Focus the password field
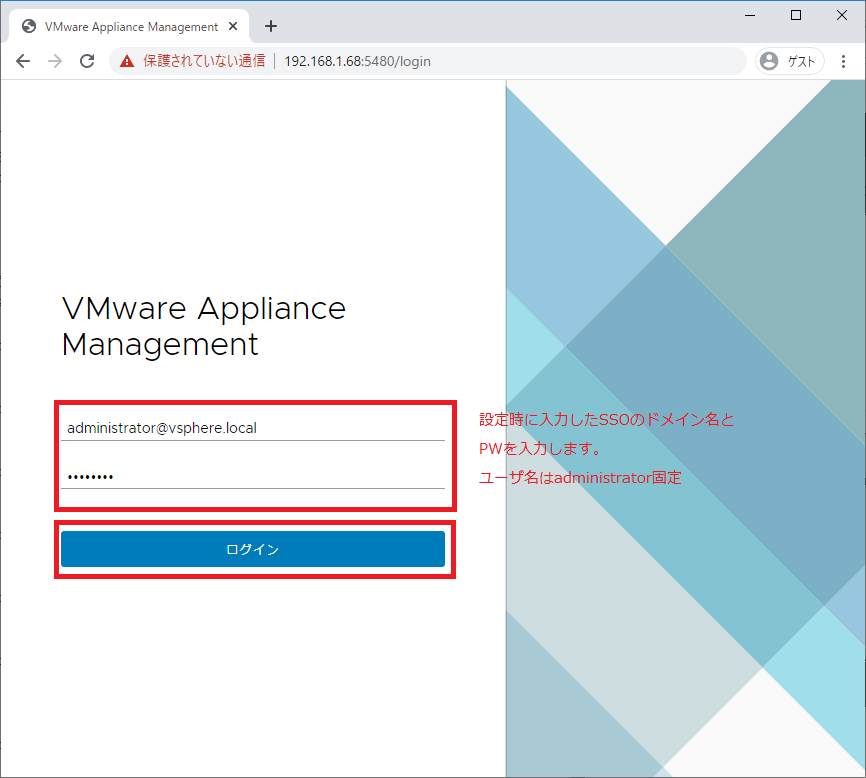 (x=253, y=476)
